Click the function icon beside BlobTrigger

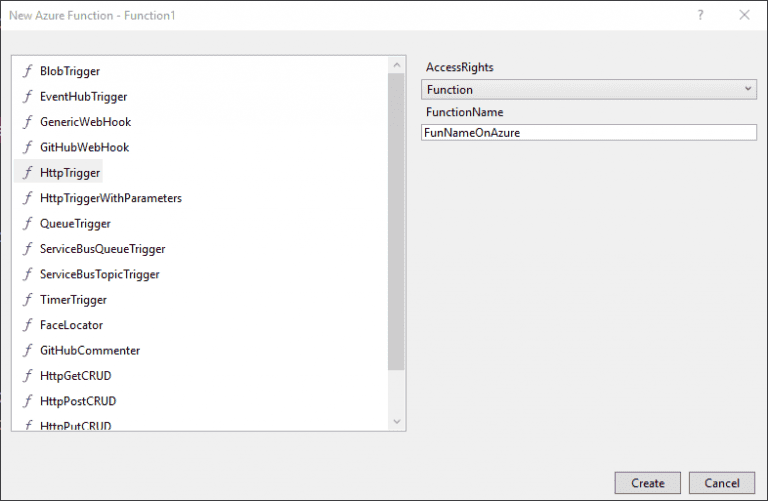(28, 71)
